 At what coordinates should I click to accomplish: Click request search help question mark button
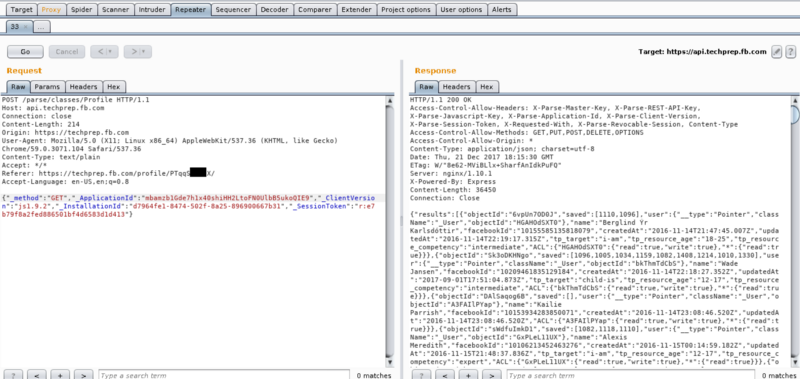13,375
